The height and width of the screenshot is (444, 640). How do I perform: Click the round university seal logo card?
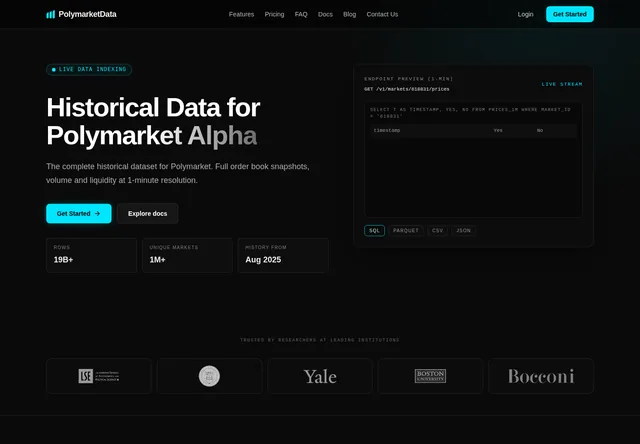[x=209, y=376]
